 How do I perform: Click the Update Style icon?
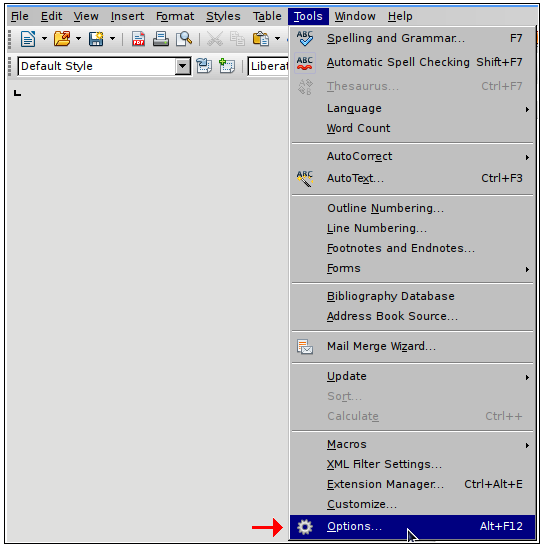coord(204,66)
